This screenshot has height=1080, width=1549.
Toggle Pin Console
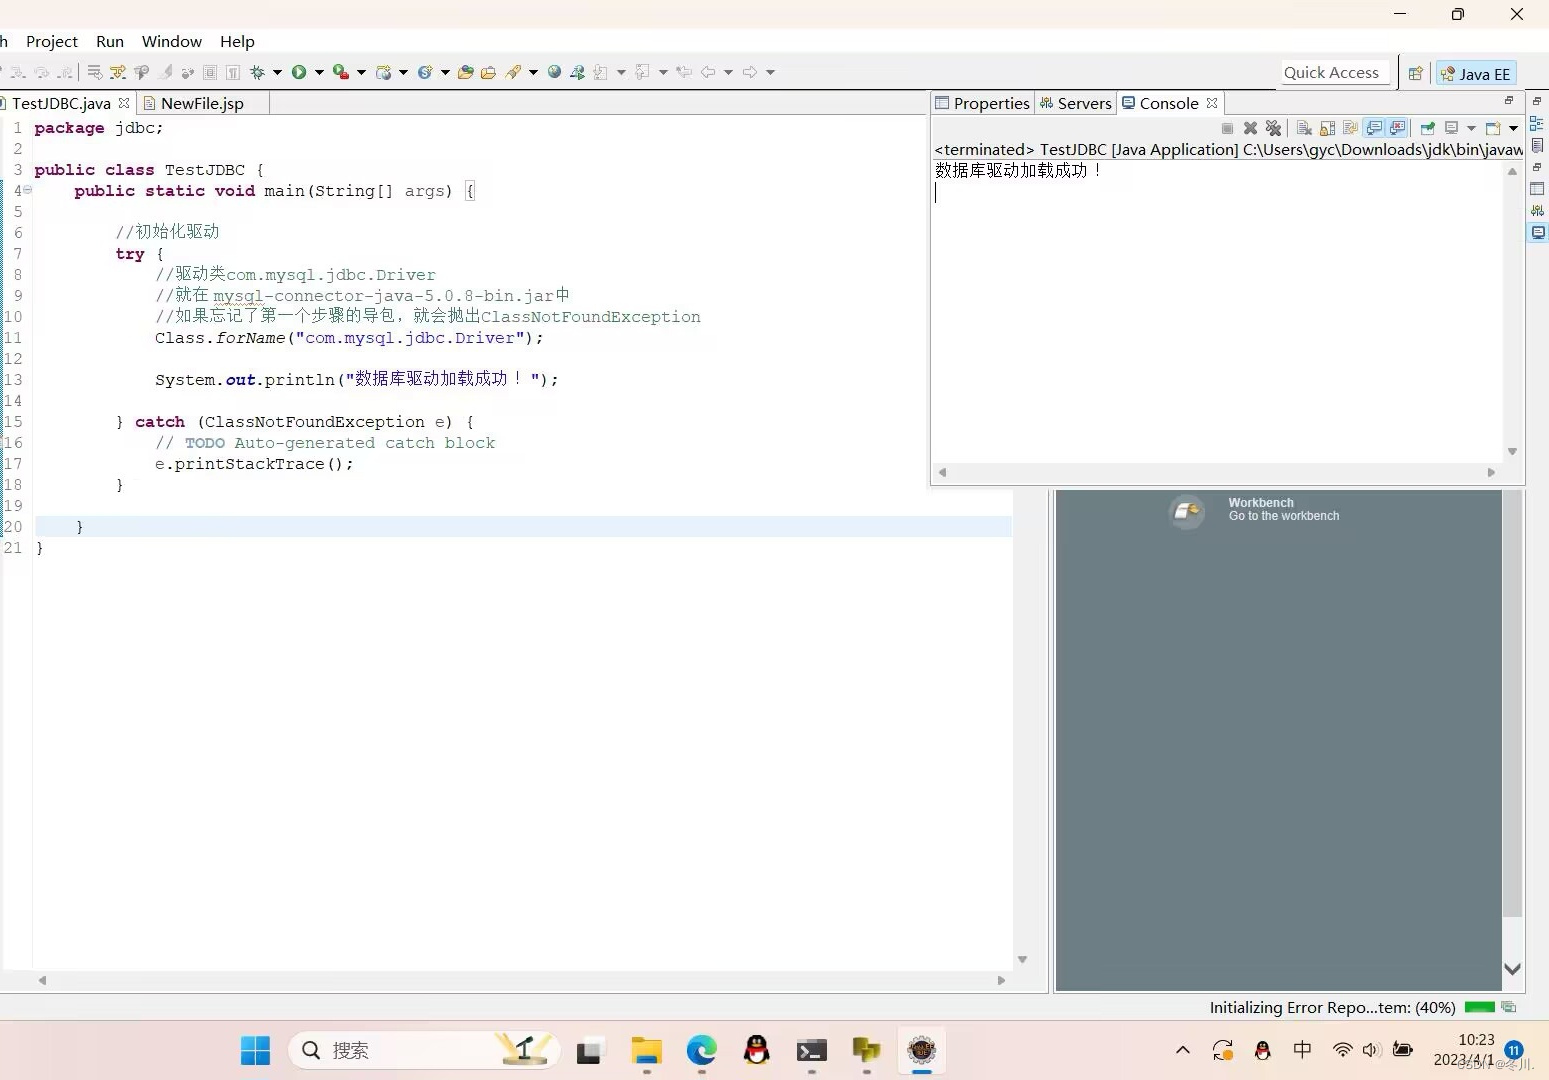(1427, 128)
